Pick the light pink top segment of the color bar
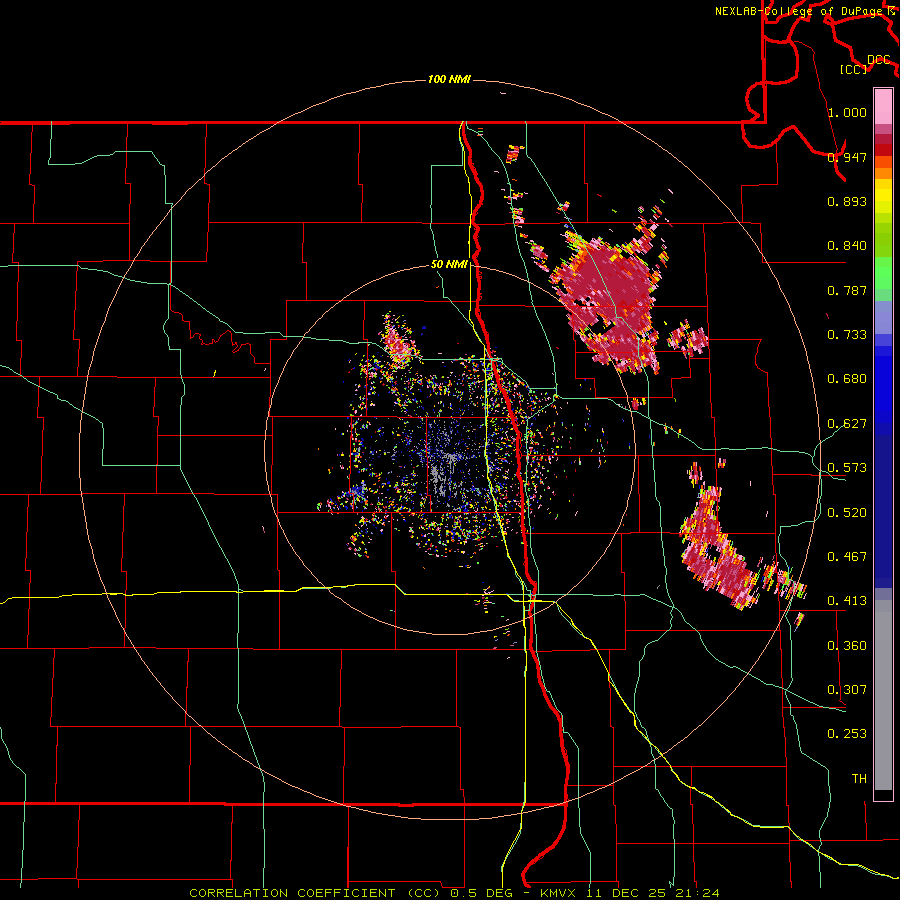Viewport: 900px width, 900px height. coord(883,107)
